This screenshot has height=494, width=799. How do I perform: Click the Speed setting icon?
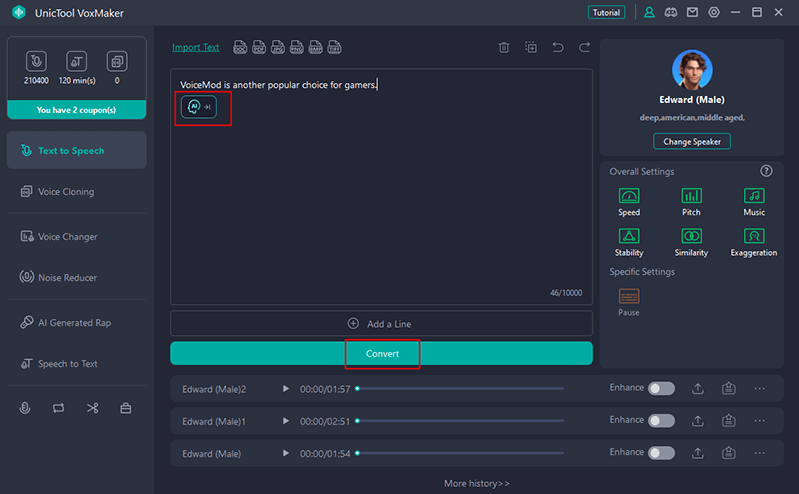tap(629, 196)
